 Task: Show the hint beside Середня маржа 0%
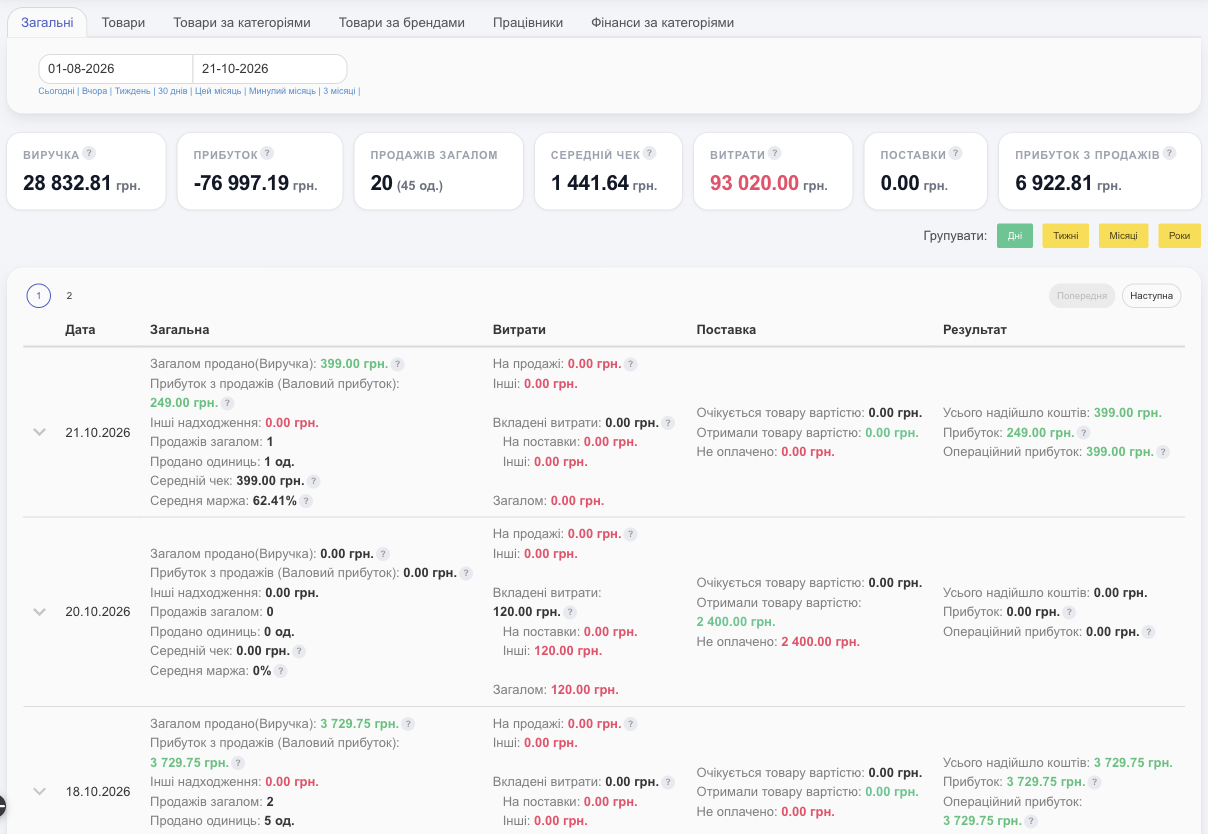[x=281, y=671]
